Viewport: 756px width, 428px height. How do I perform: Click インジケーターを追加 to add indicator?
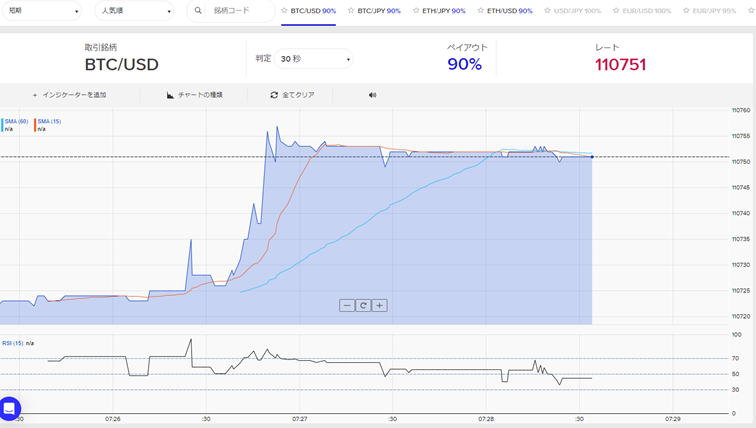click(69, 95)
